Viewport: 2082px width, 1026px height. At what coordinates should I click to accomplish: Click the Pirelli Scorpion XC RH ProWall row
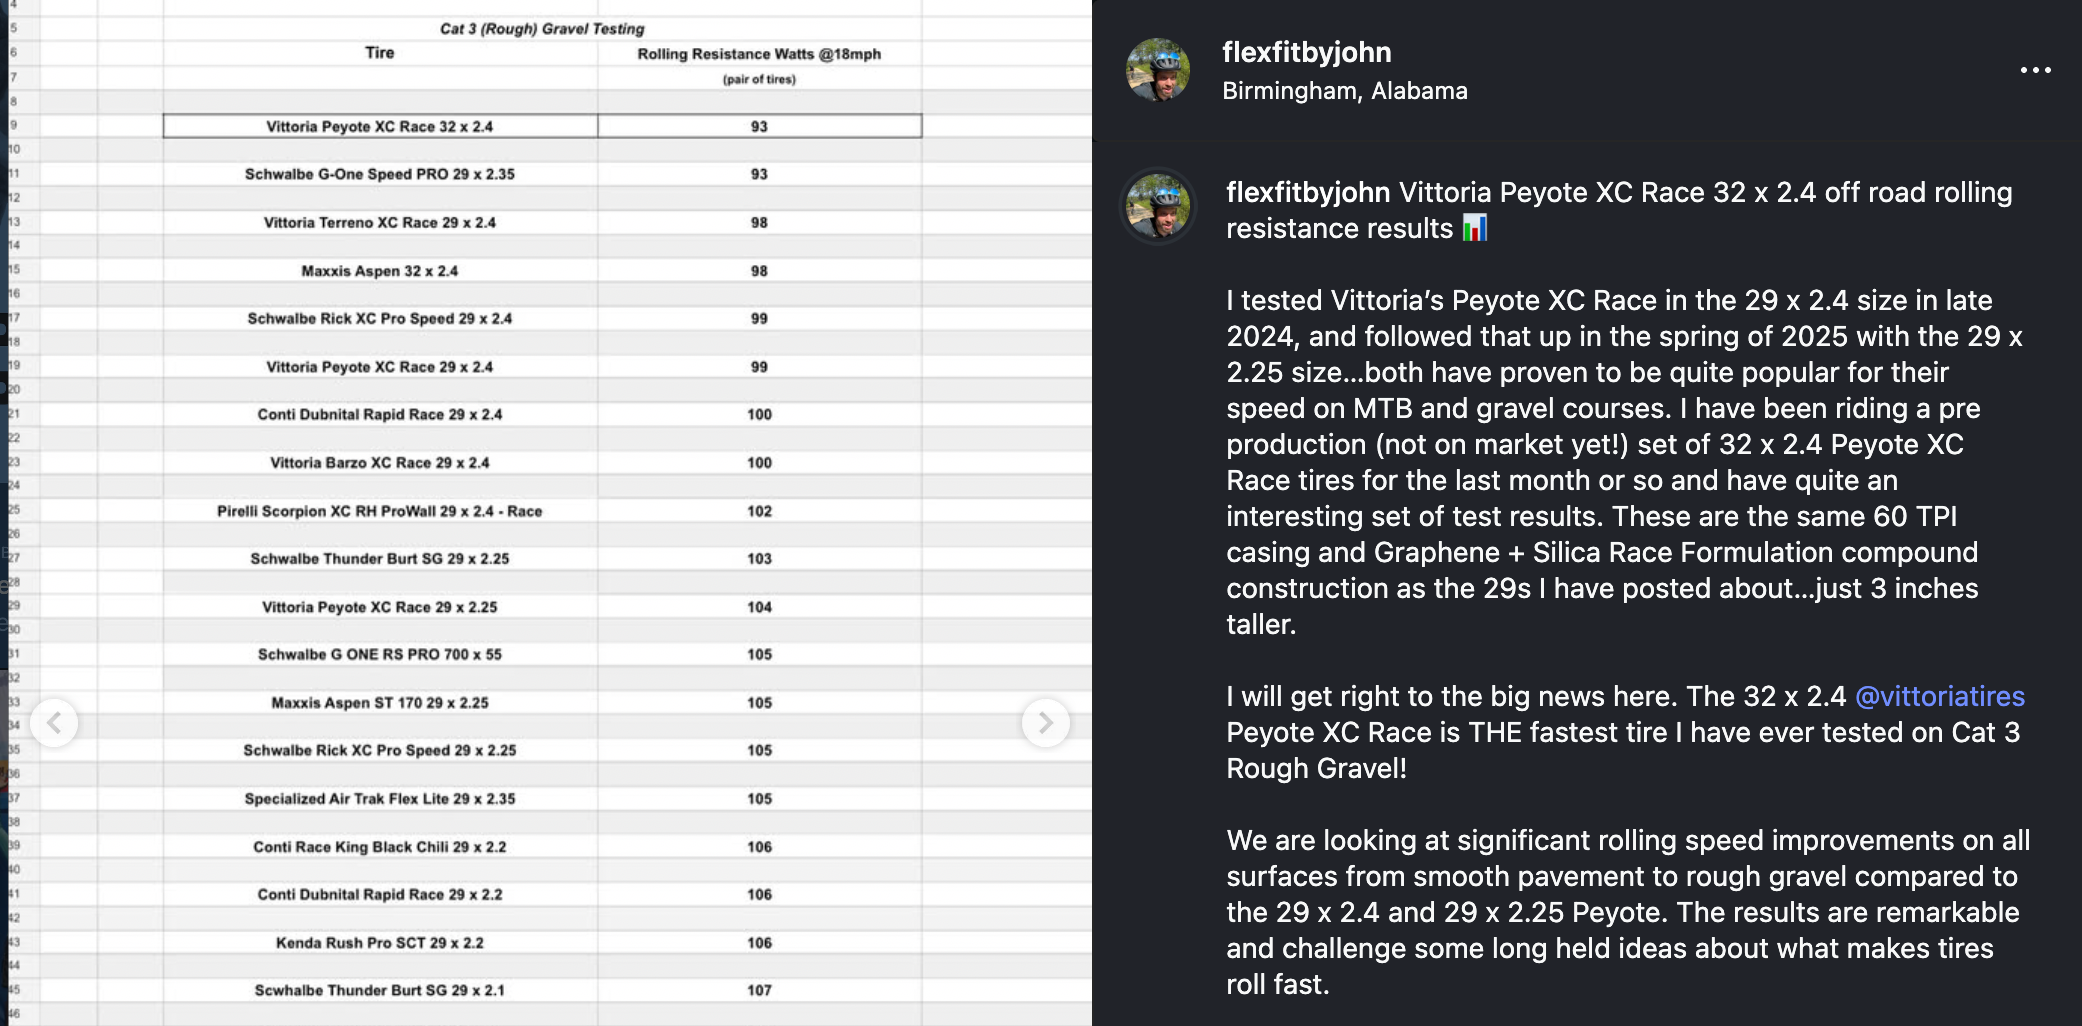coord(380,511)
